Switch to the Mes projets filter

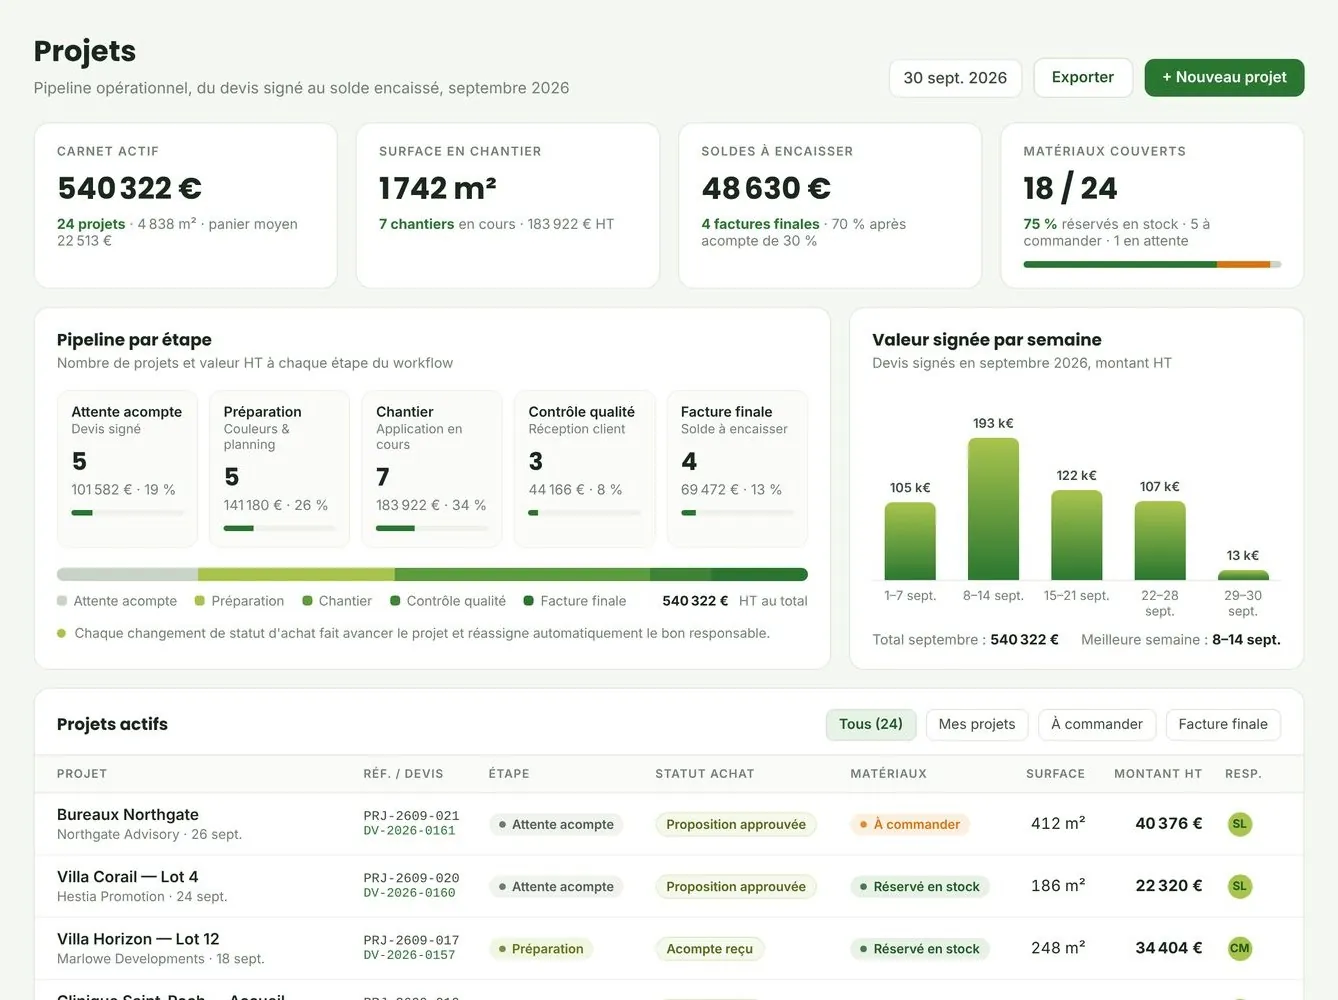[x=976, y=724]
